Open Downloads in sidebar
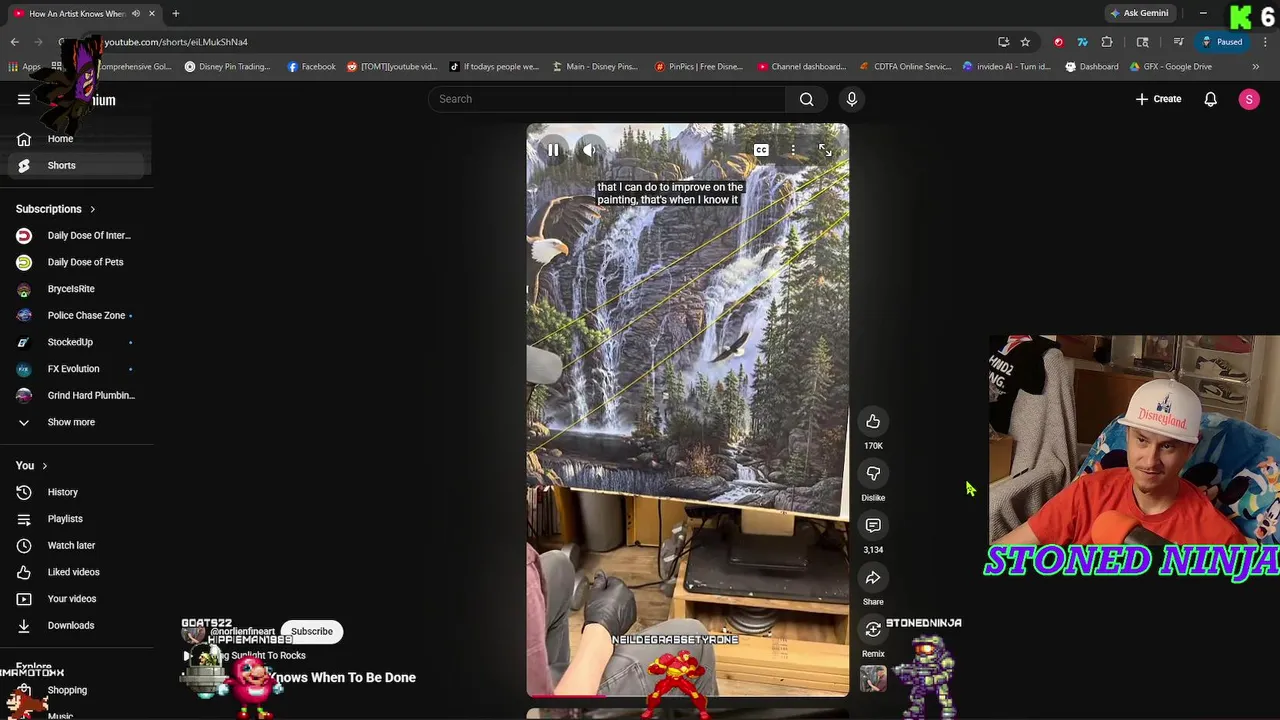 coord(75,625)
